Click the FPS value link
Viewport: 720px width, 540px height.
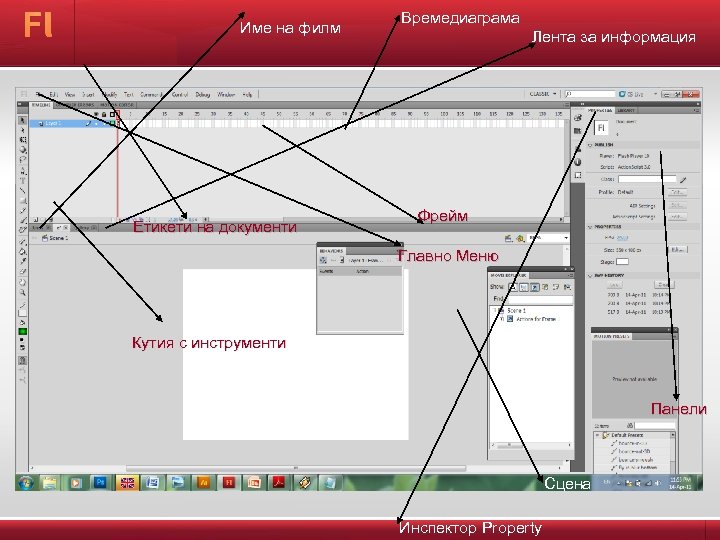(x=622, y=237)
